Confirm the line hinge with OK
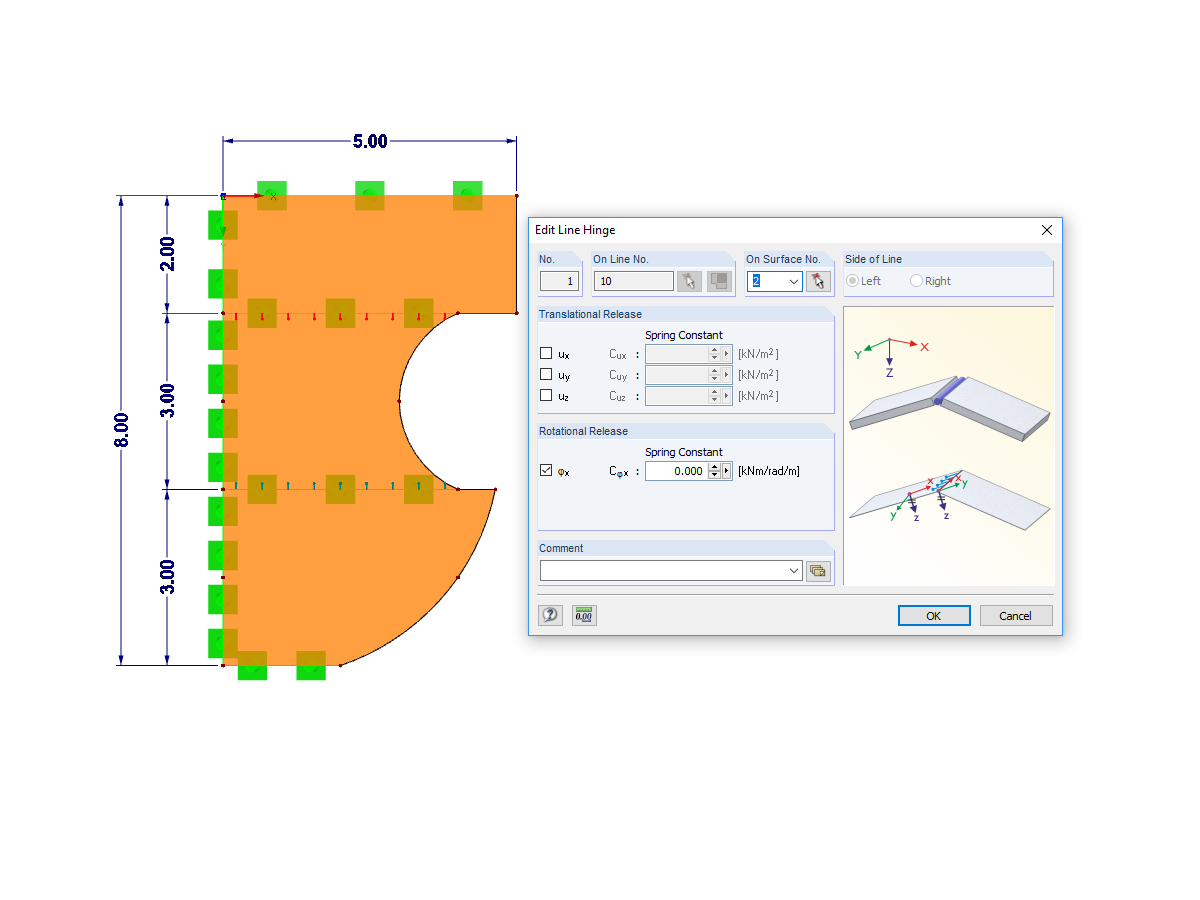 933,615
